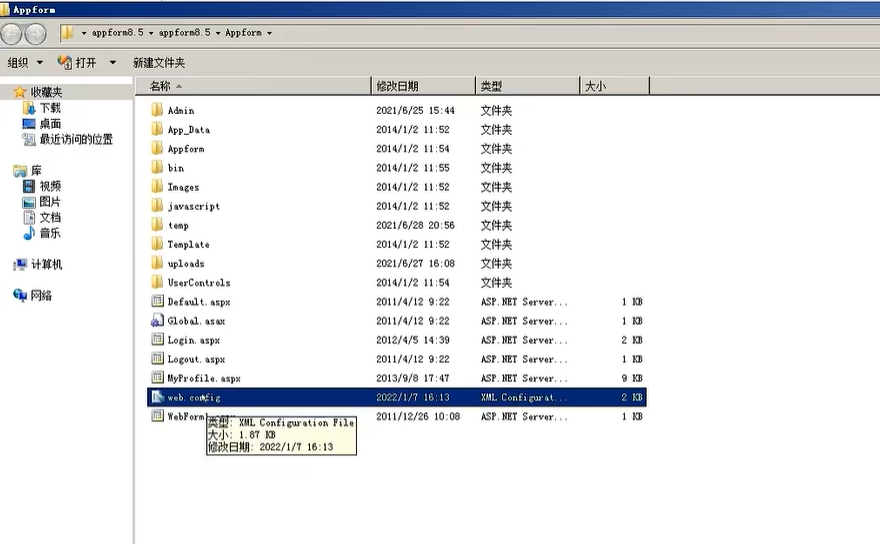Click the 打开 open button in toolbar
The height and width of the screenshot is (544, 880).
78,63
